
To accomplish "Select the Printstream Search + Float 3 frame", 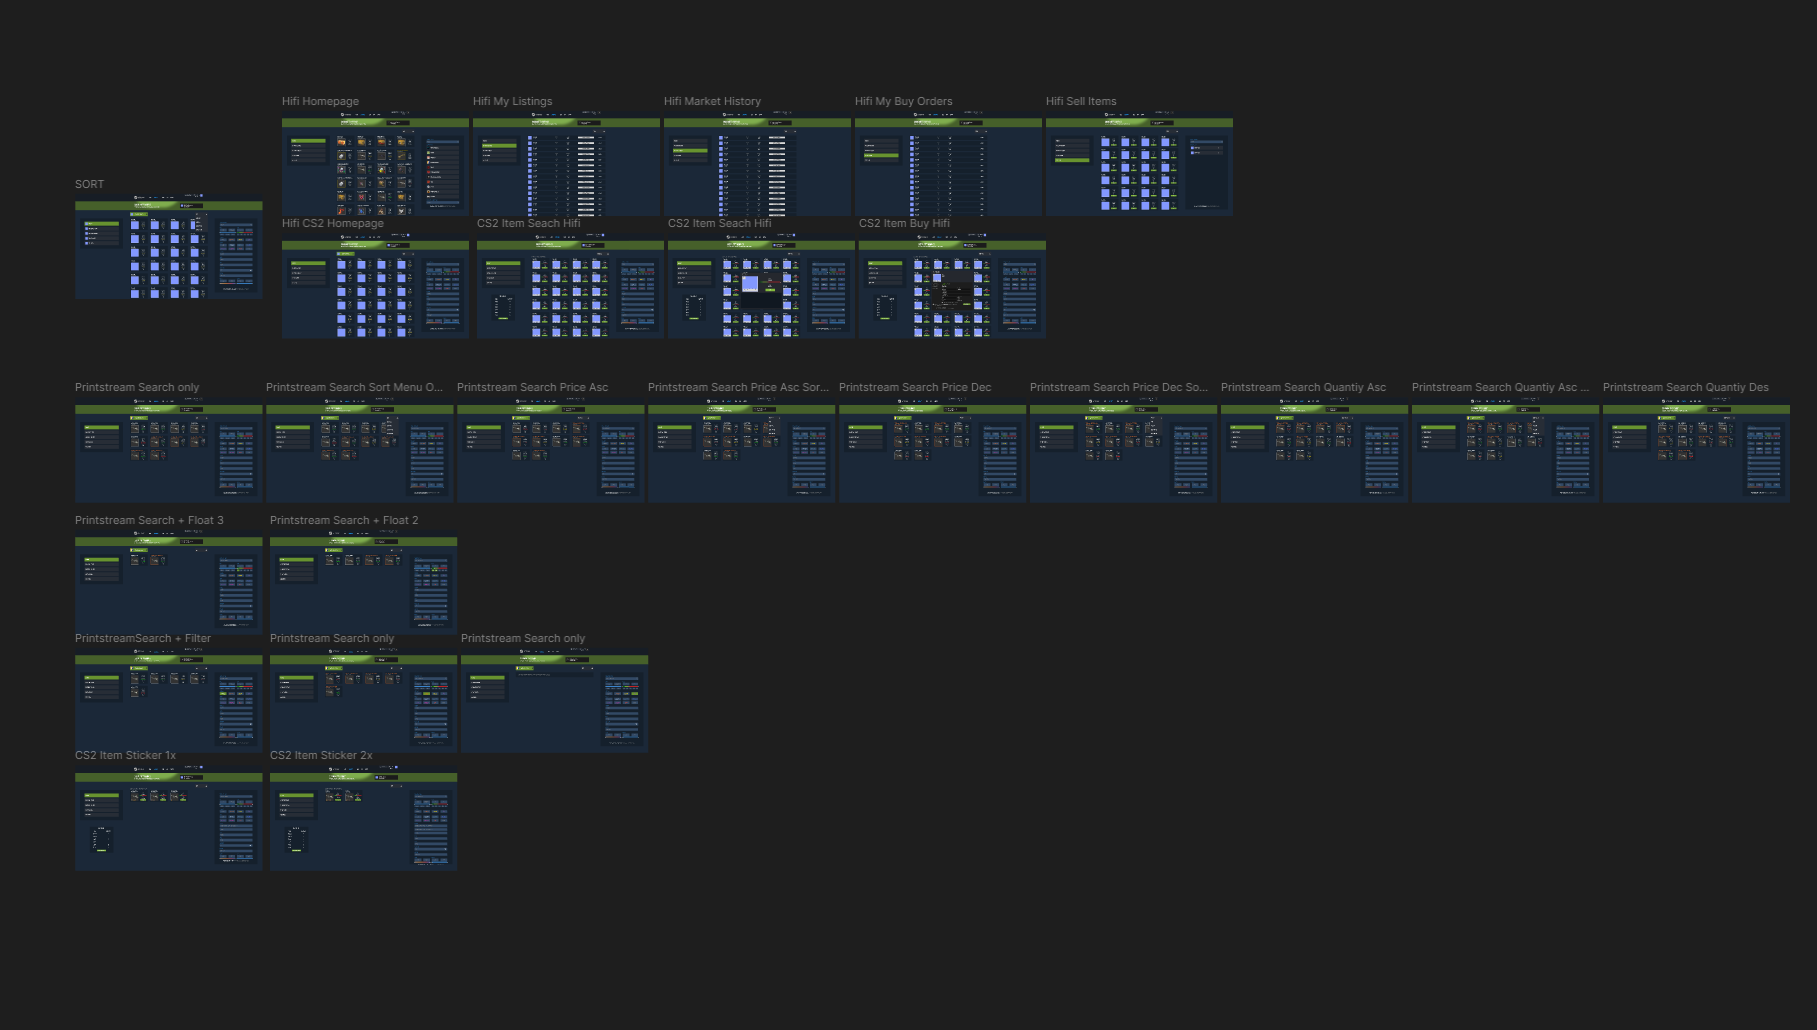I will tap(168, 585).
